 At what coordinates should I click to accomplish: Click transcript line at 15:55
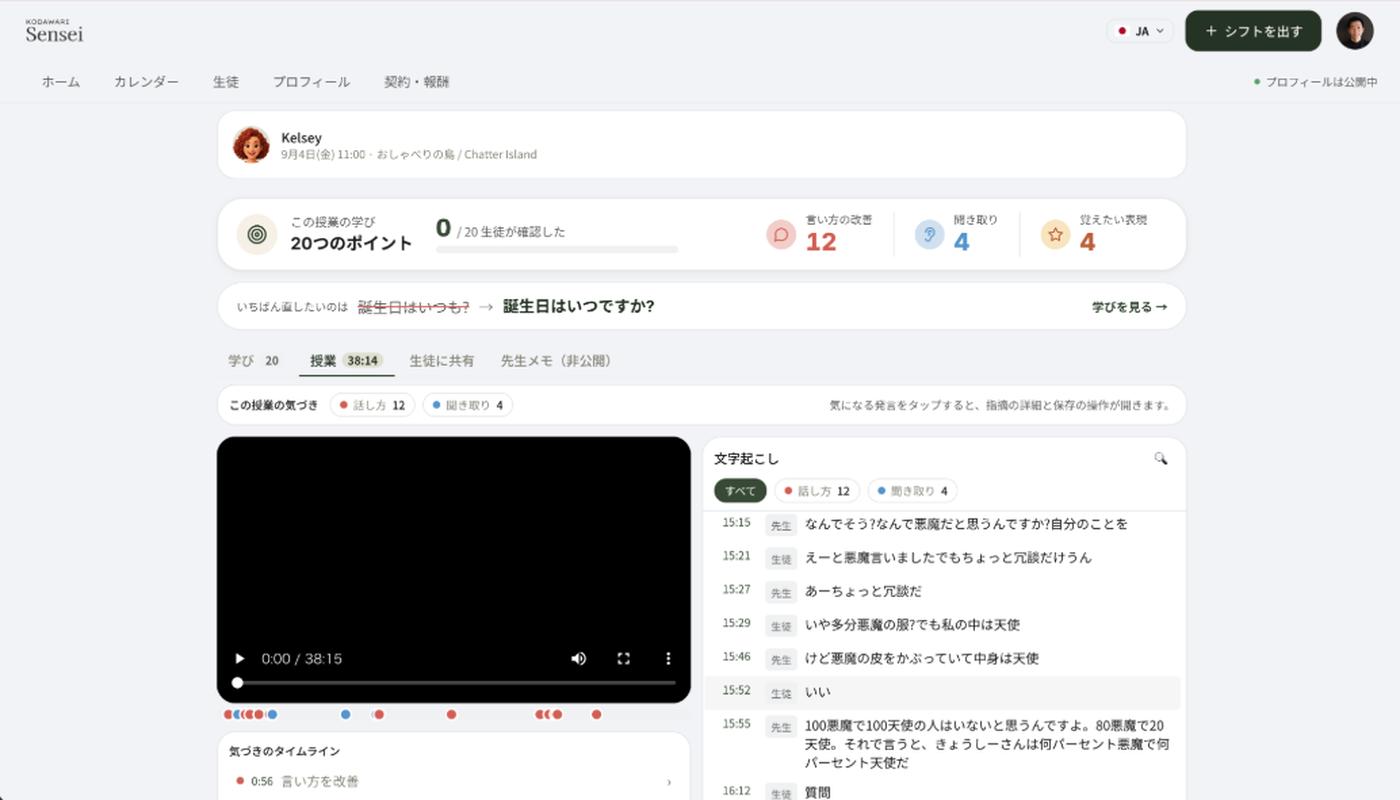point(943,742)
